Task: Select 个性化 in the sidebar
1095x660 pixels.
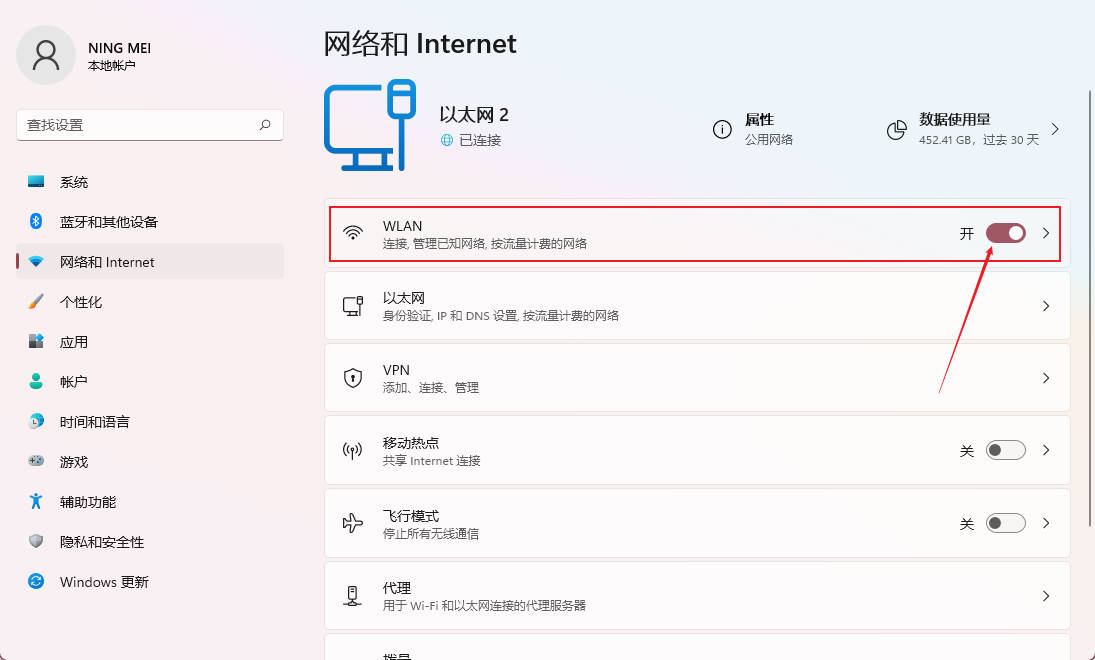Action: (150, 302)
